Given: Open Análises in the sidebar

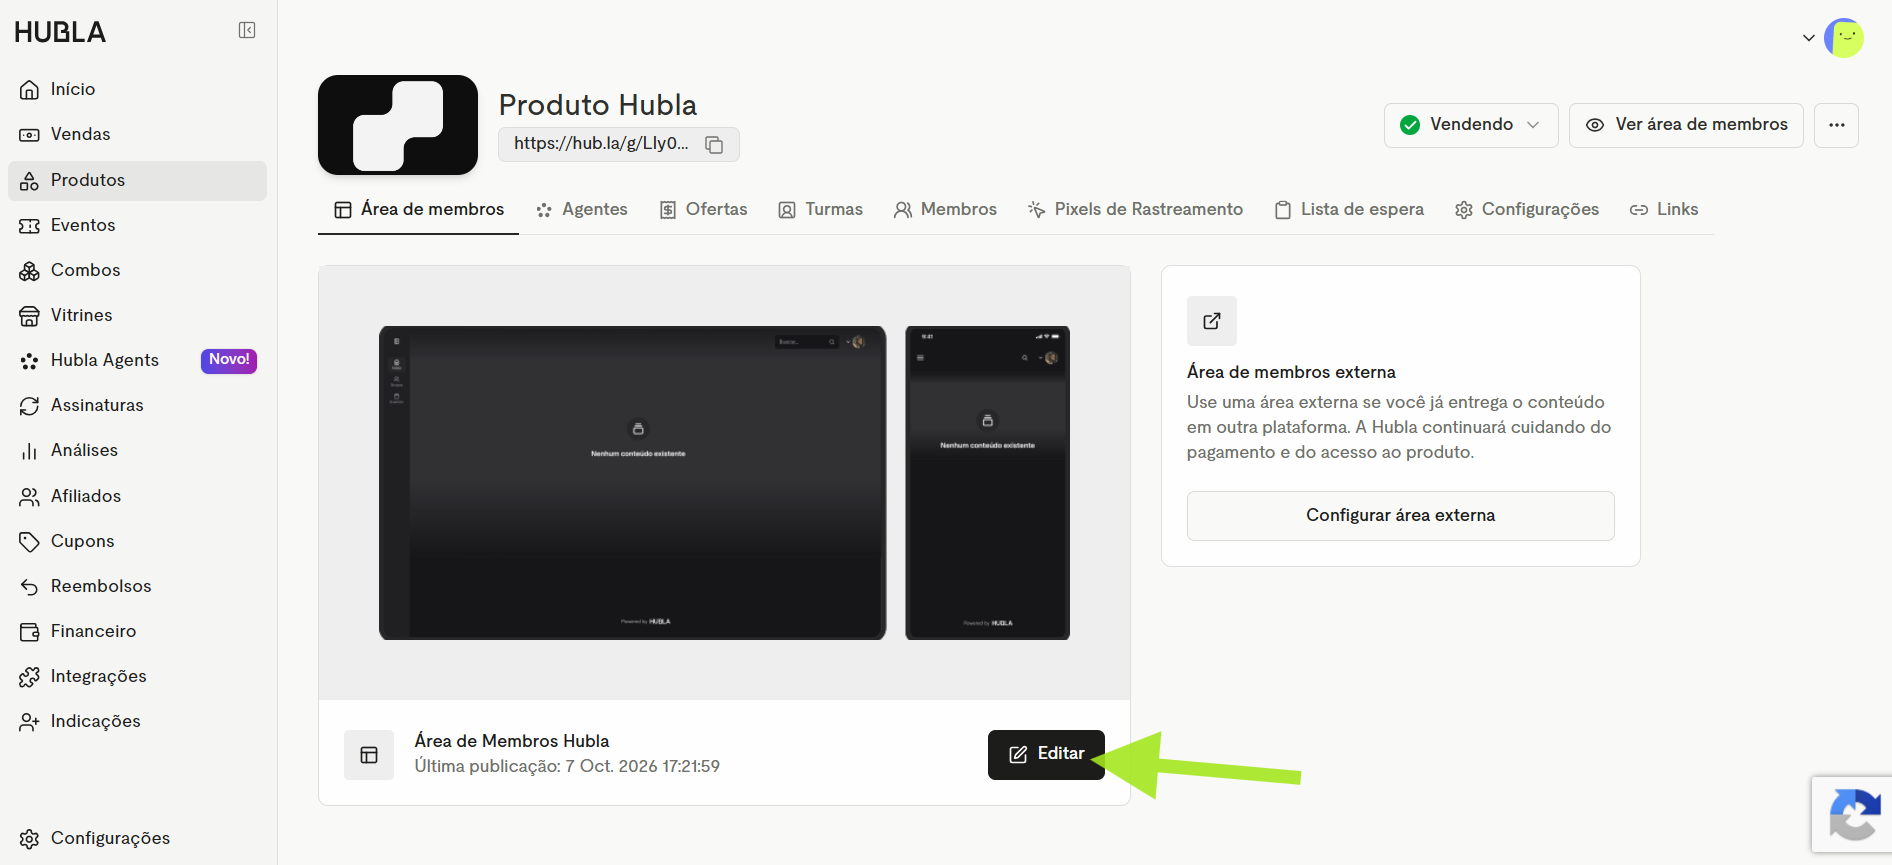Looking at the screenshot, I should click(137, 451).
